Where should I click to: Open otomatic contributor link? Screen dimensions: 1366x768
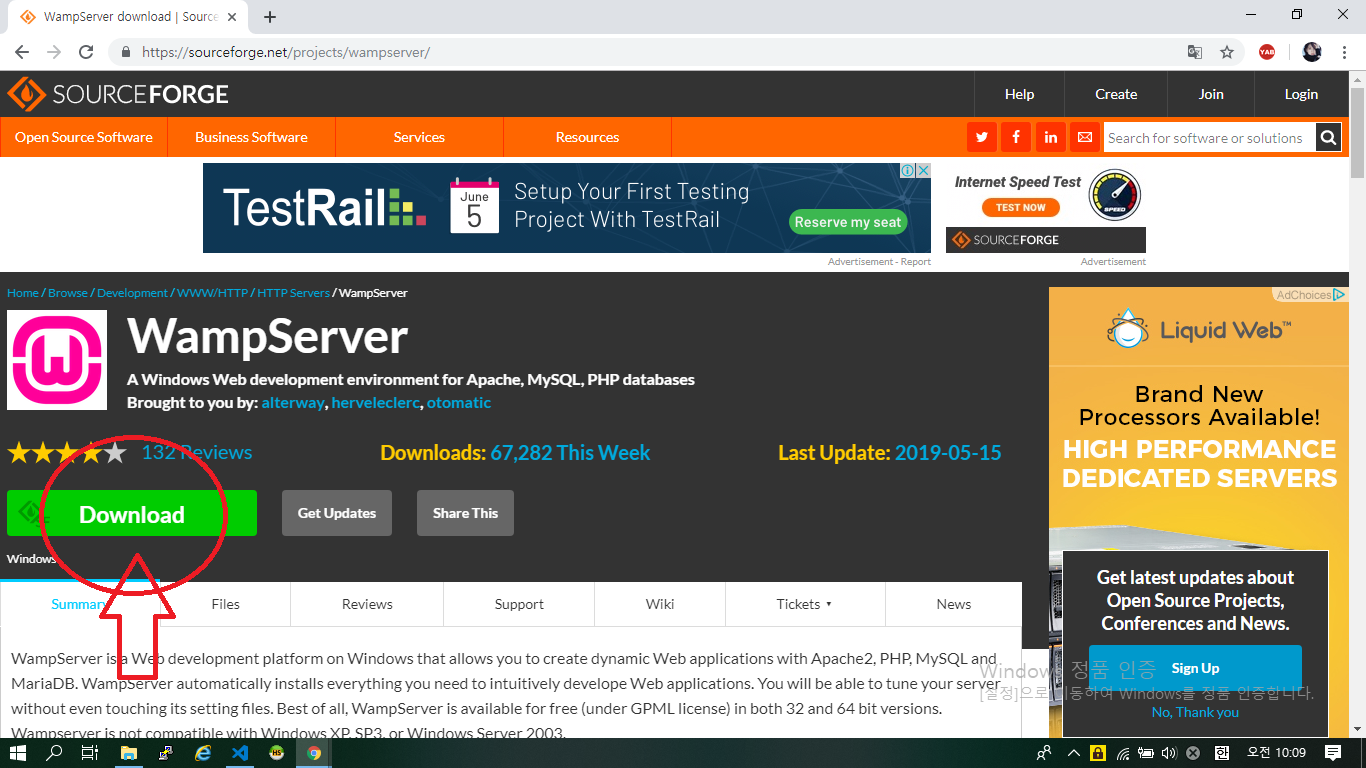(459, 402)
